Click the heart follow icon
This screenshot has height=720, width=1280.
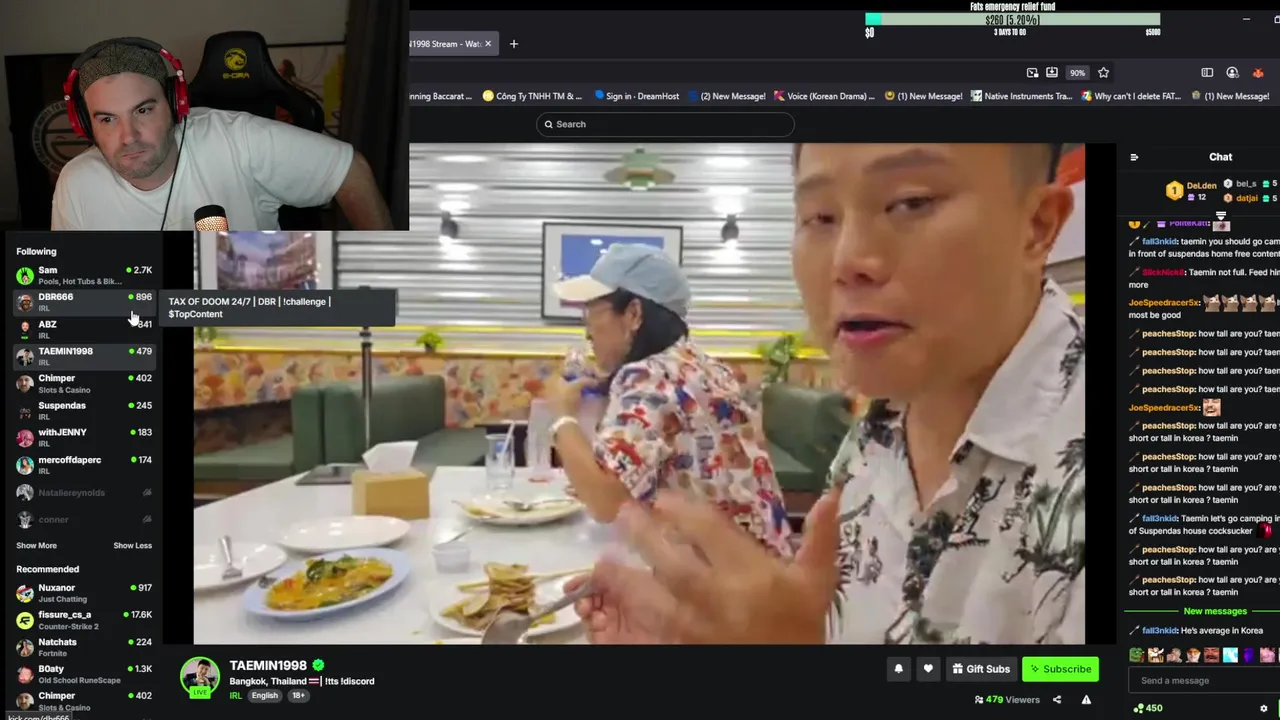[928, 669]
